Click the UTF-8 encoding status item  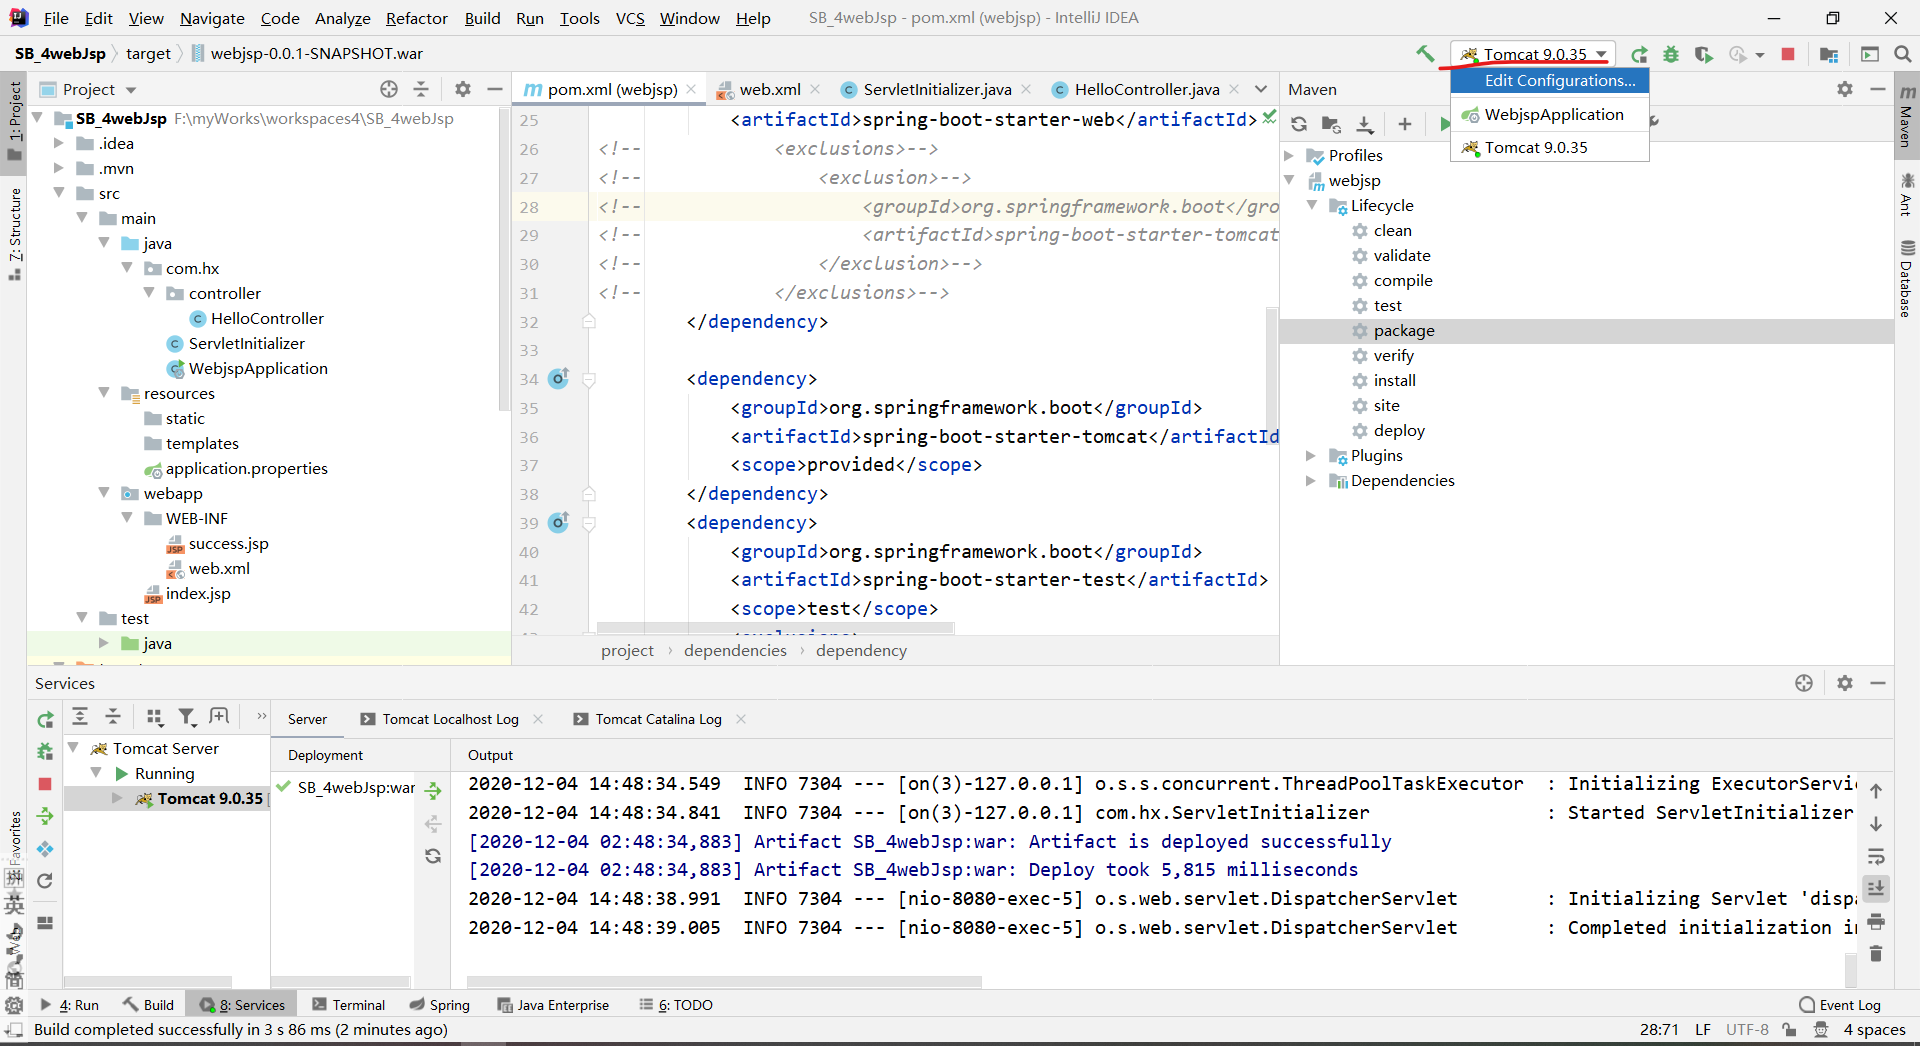tap(1747, 1029)
